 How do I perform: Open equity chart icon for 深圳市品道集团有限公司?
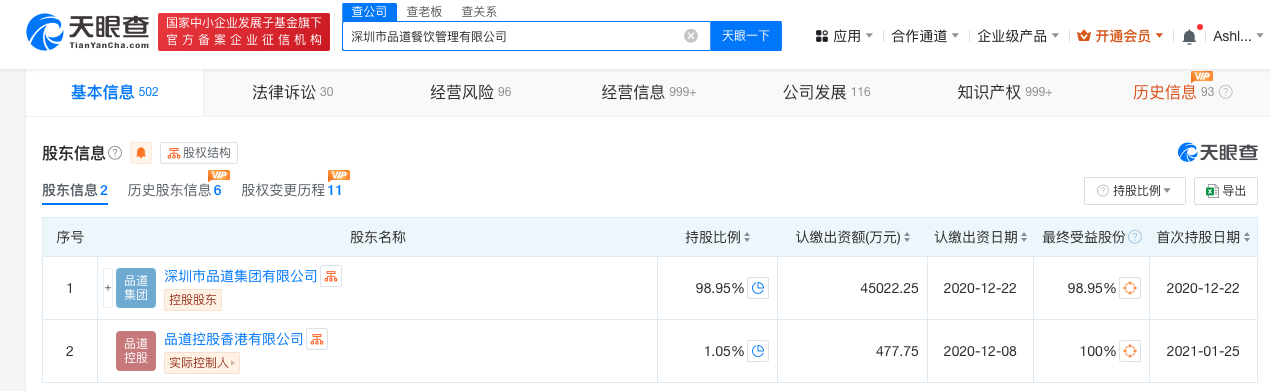pos(331,276)
